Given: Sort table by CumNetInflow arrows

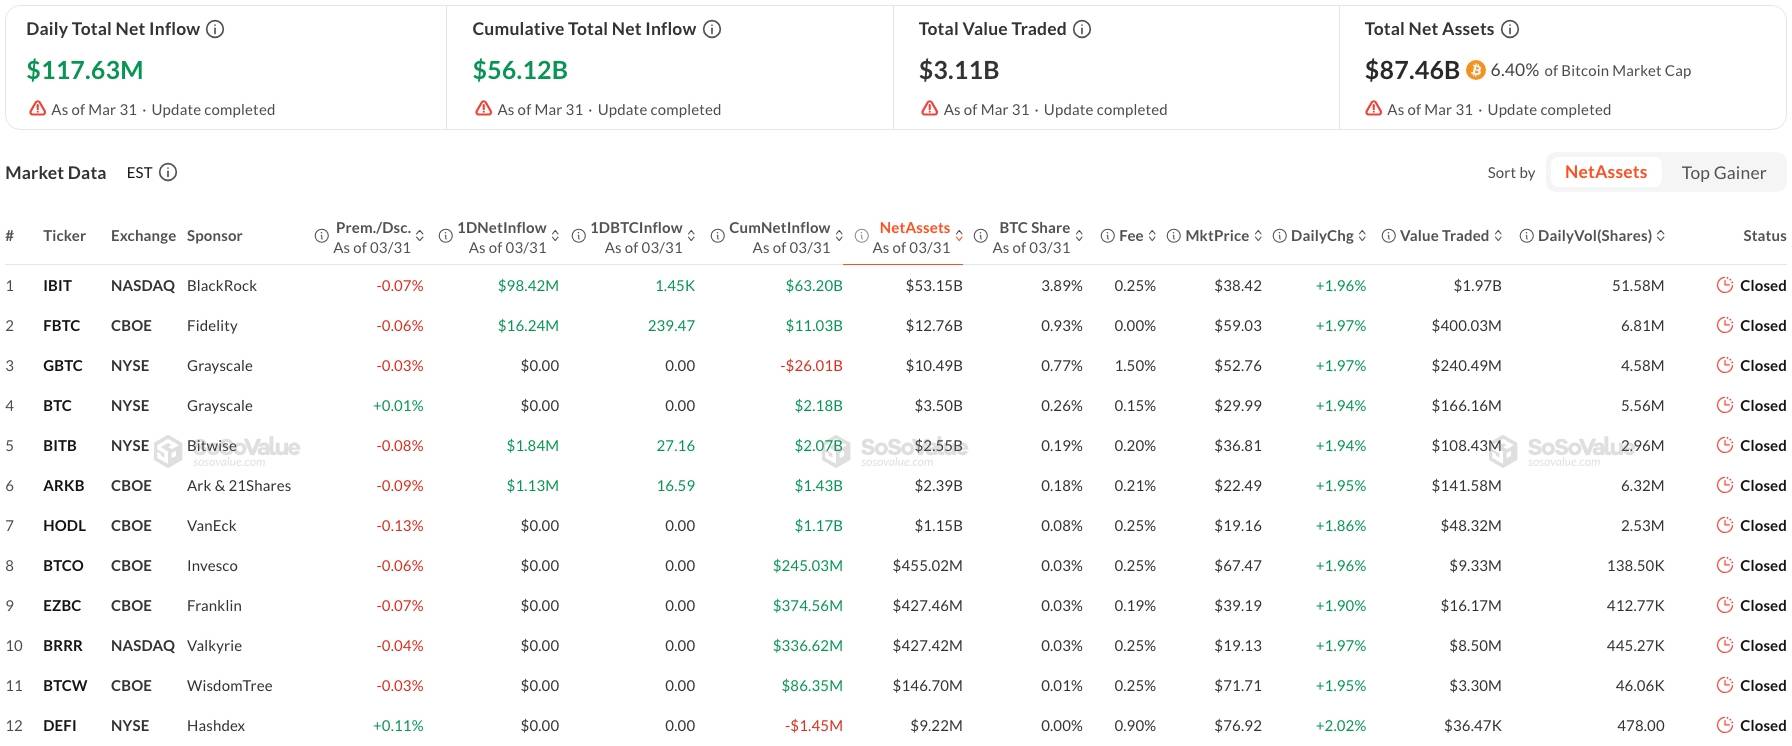Looking at the screenshot, I should pyautogui.click(x=839, y=236).
